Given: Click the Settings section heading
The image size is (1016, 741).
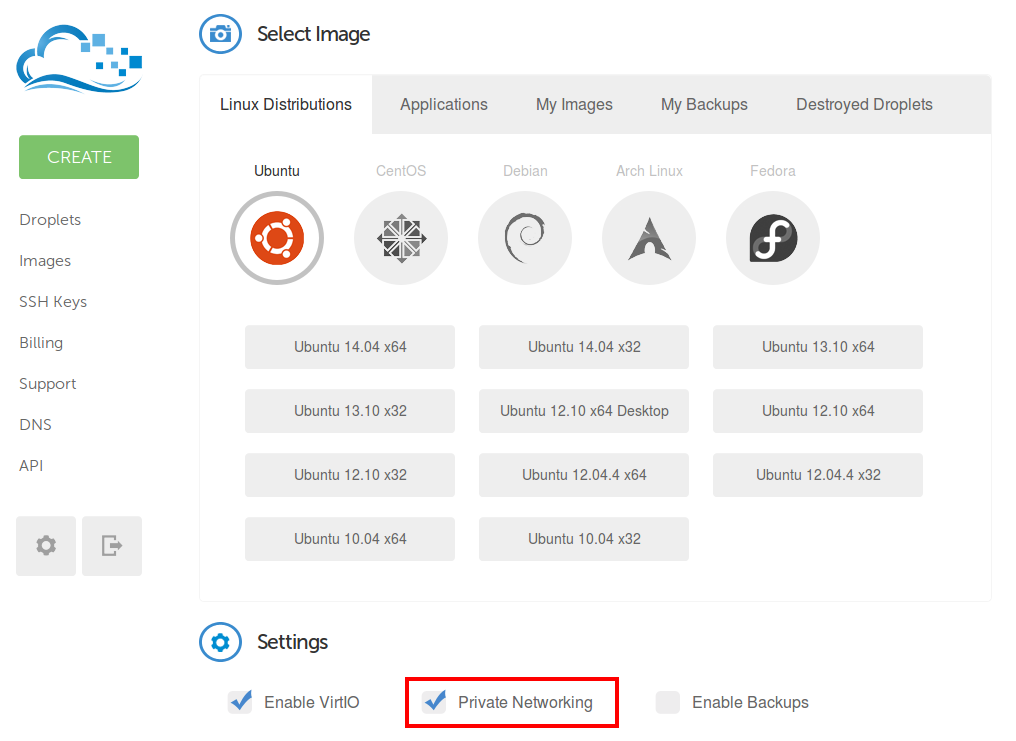Looking at the screenshot, I should pyautogui.click(x=292, y=642).
